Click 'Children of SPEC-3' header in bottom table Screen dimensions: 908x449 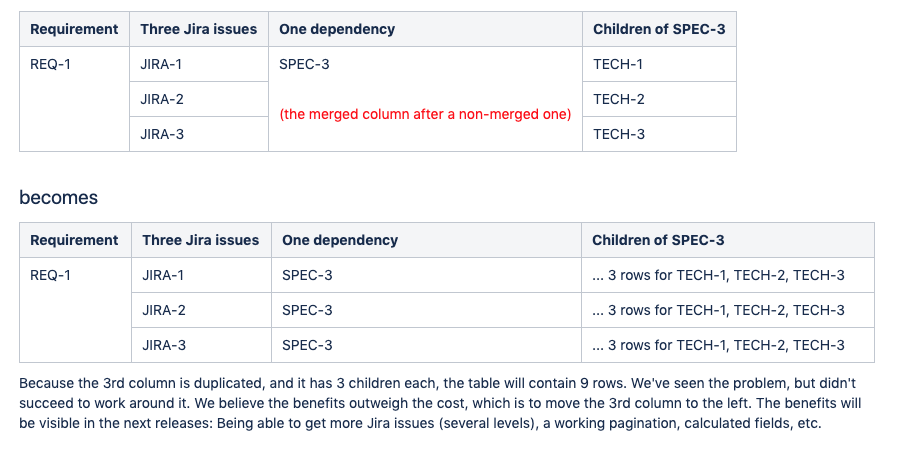pos(658,240)
